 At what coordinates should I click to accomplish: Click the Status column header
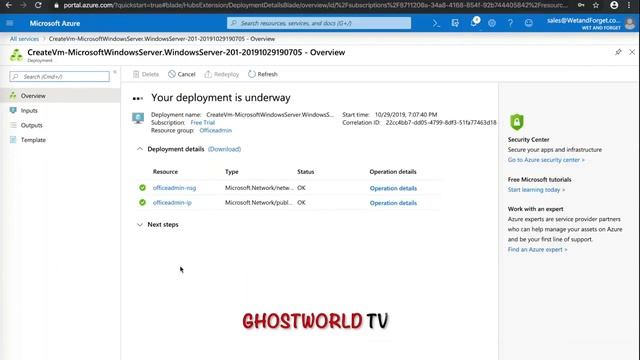tap(305, 172)
